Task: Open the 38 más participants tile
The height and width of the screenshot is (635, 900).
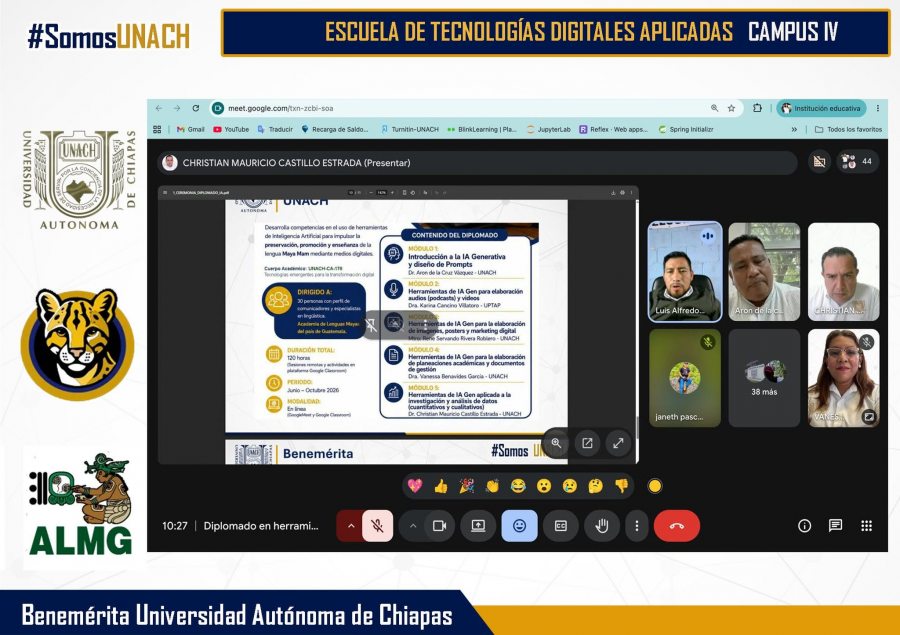Action: click(x=764, y=378)
